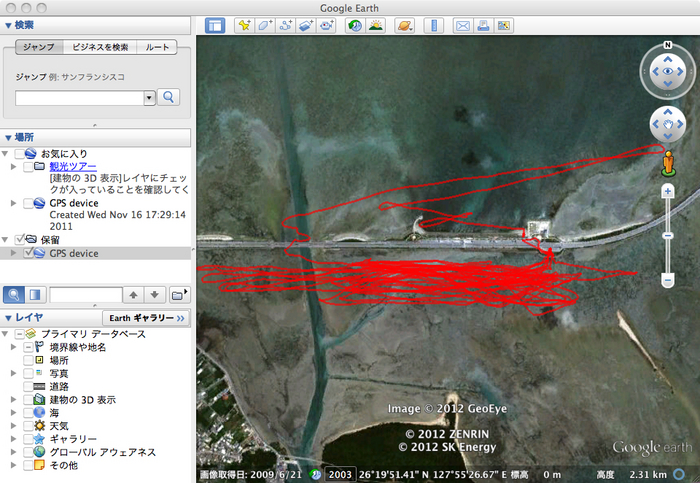
Task: Click the Places panel search magnifier button
Action: tap(14, 295)
